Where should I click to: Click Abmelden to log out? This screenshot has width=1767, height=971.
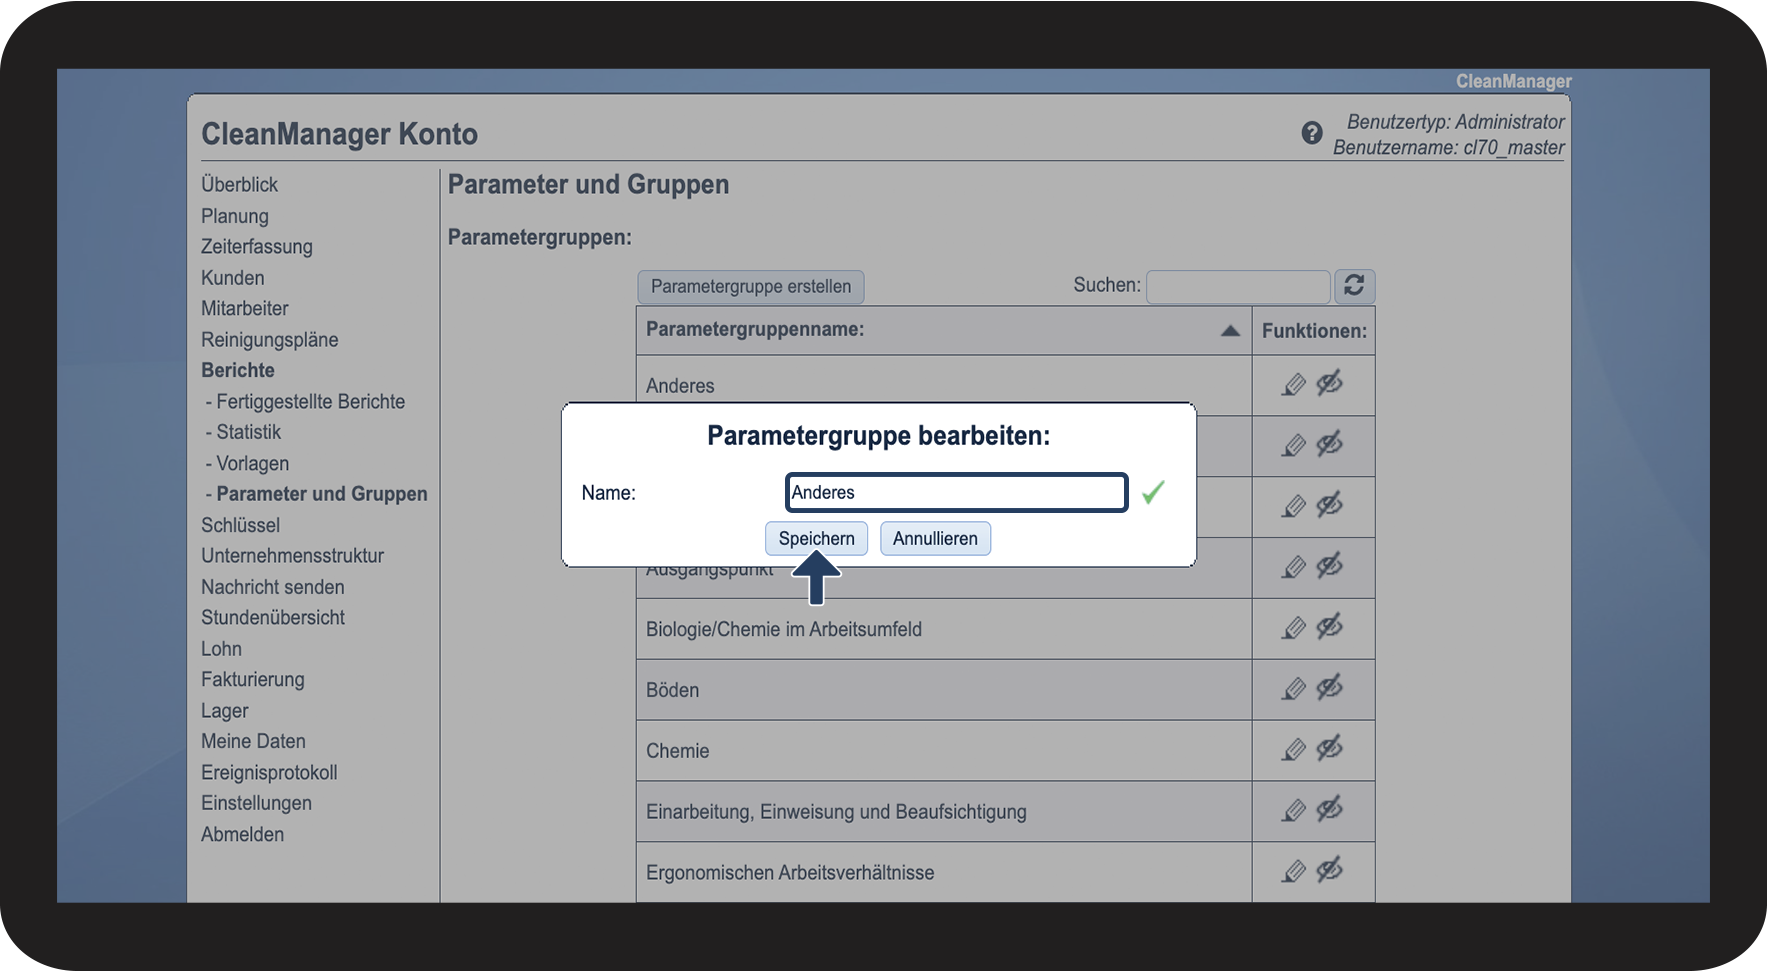coord(243,834)
